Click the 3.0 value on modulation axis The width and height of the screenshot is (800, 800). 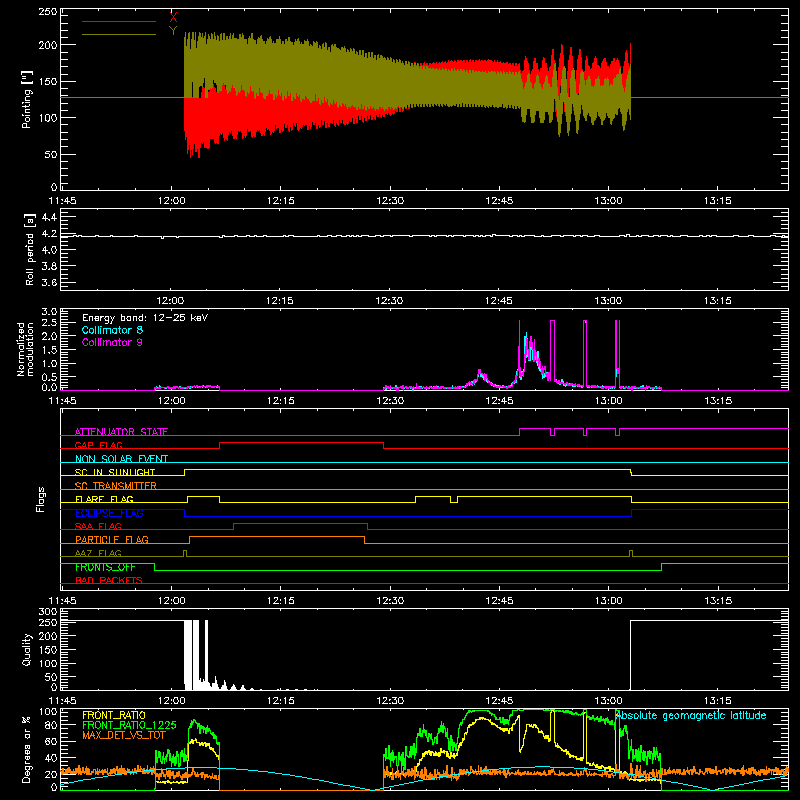(49, 311)
